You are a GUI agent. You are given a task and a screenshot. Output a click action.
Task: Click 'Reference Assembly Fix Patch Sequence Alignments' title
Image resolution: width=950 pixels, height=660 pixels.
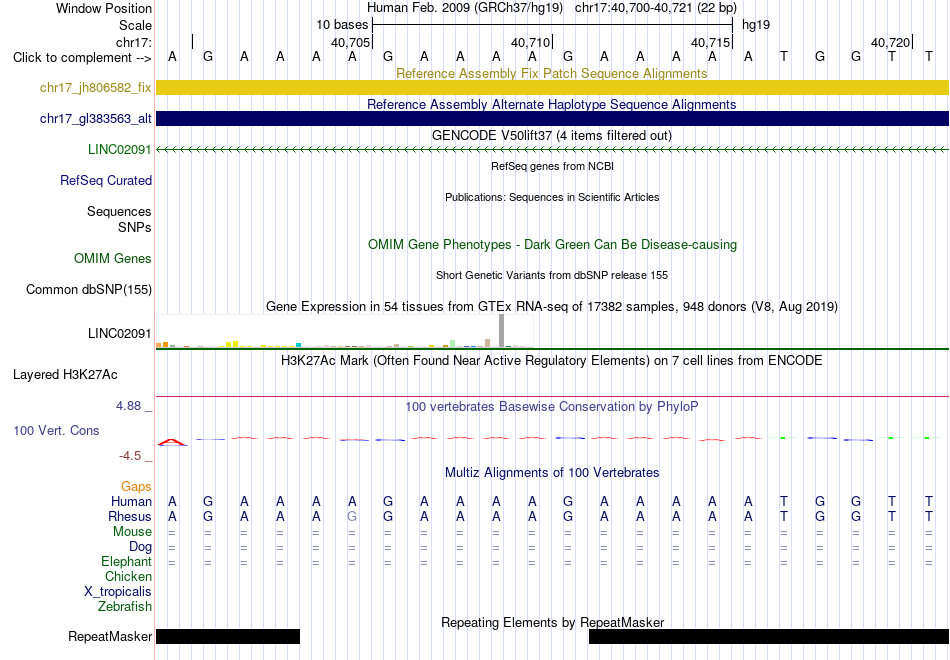552,73
